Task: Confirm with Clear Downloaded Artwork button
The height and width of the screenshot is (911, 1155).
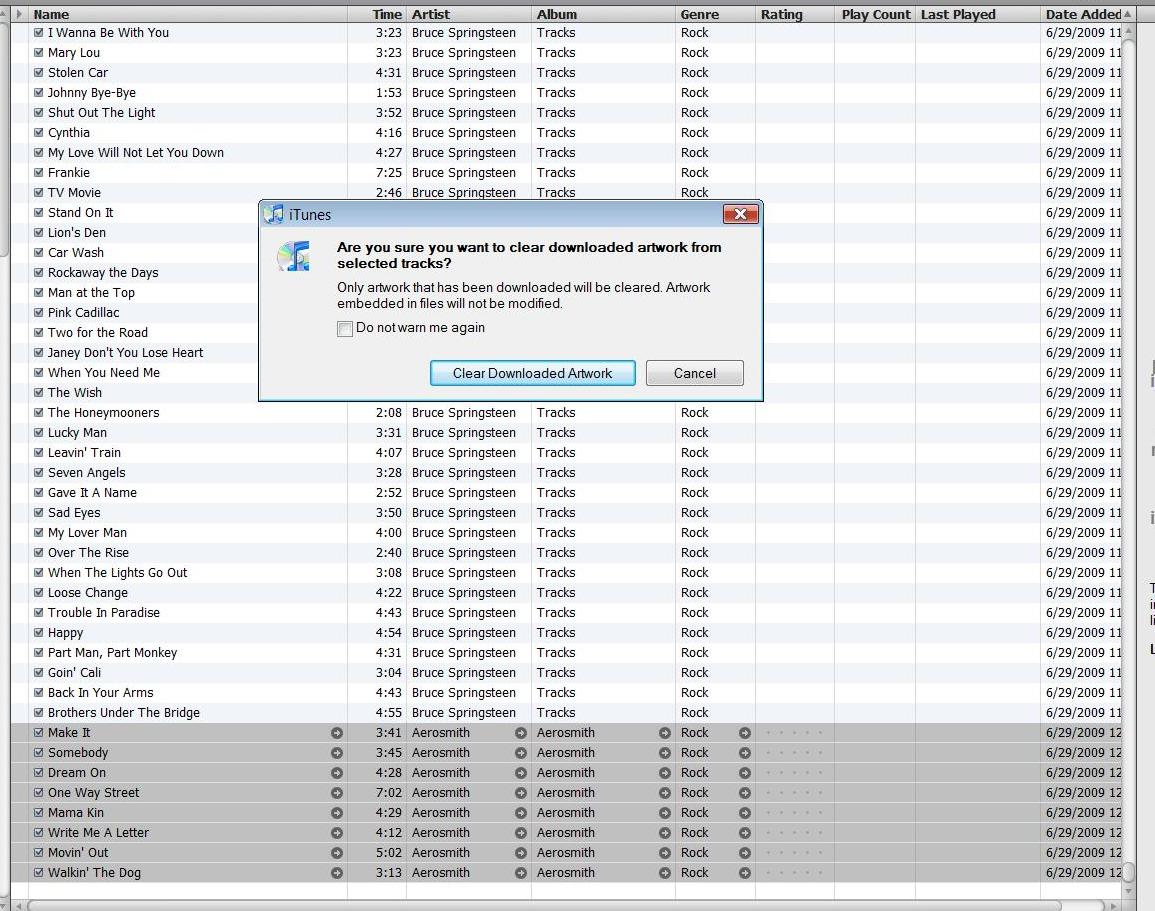Action: coord(533,373)
